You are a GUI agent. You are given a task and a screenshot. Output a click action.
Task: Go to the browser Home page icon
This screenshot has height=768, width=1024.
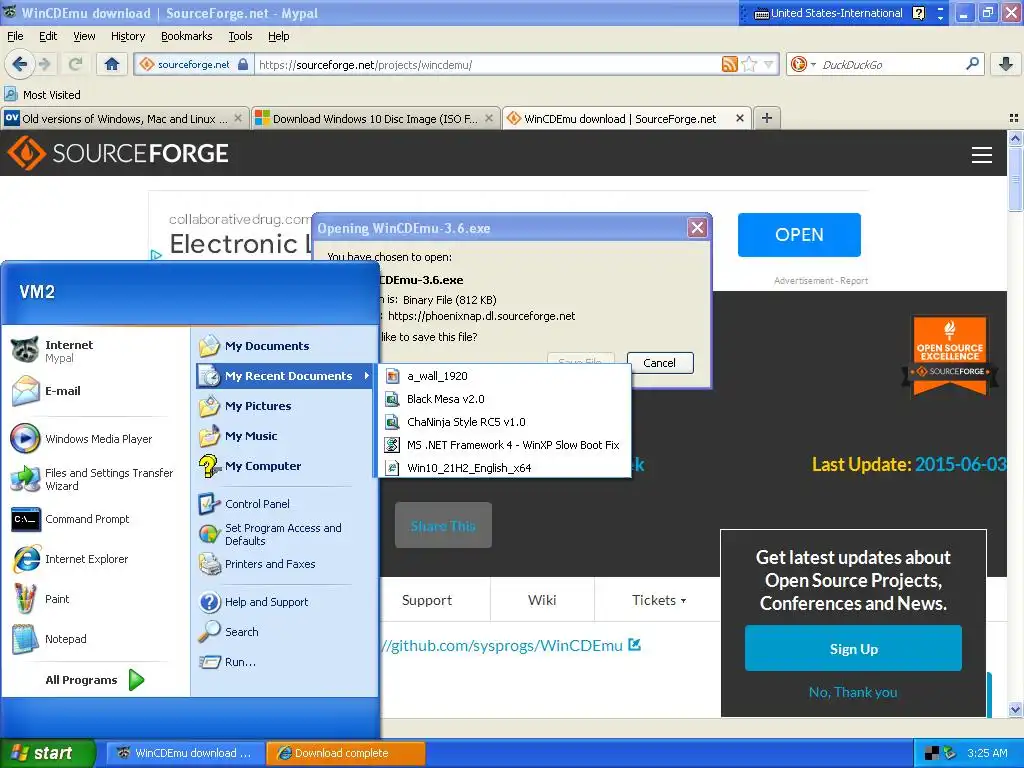(x=112, y=64)
